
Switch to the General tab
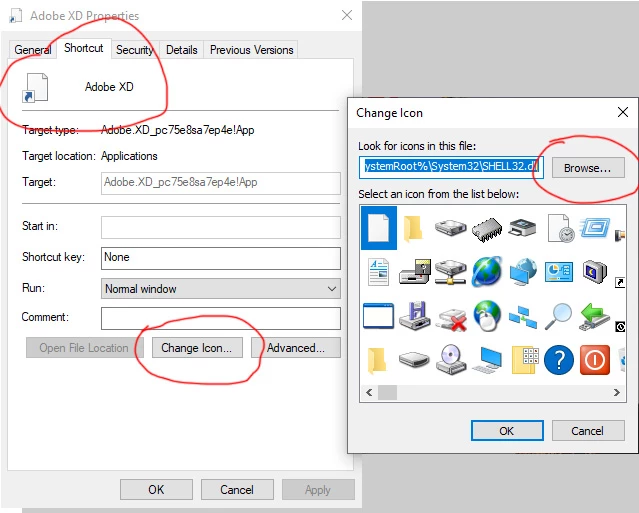pos(32,50)
